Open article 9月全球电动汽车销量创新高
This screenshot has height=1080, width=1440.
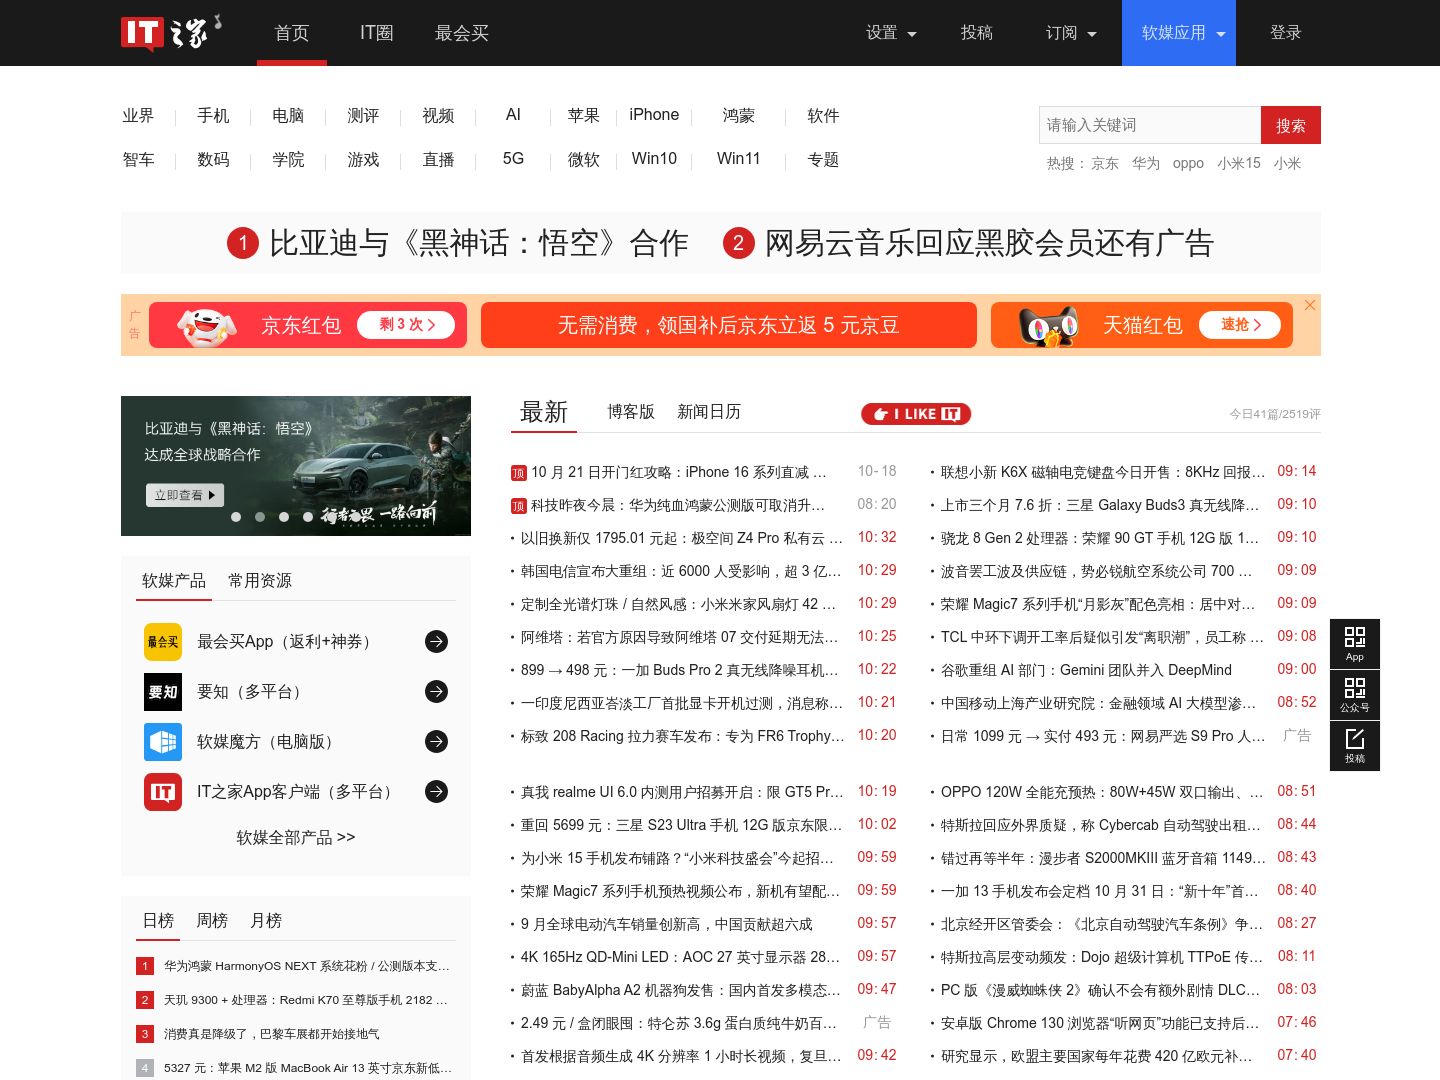667,924
